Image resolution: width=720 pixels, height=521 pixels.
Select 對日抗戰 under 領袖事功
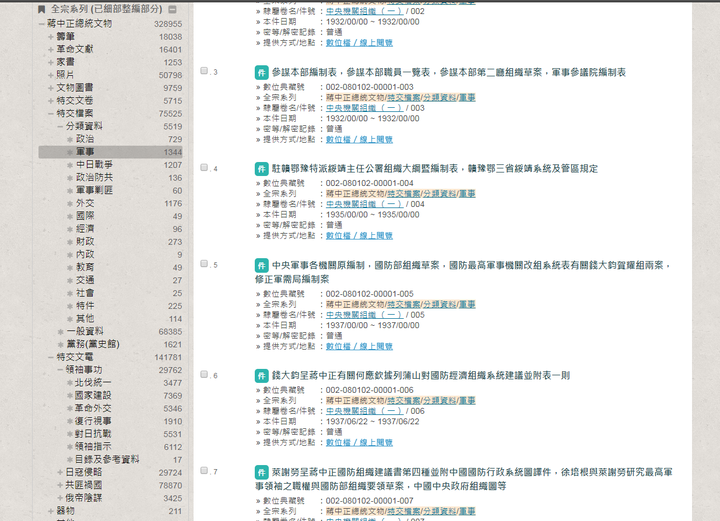(93, 434)
